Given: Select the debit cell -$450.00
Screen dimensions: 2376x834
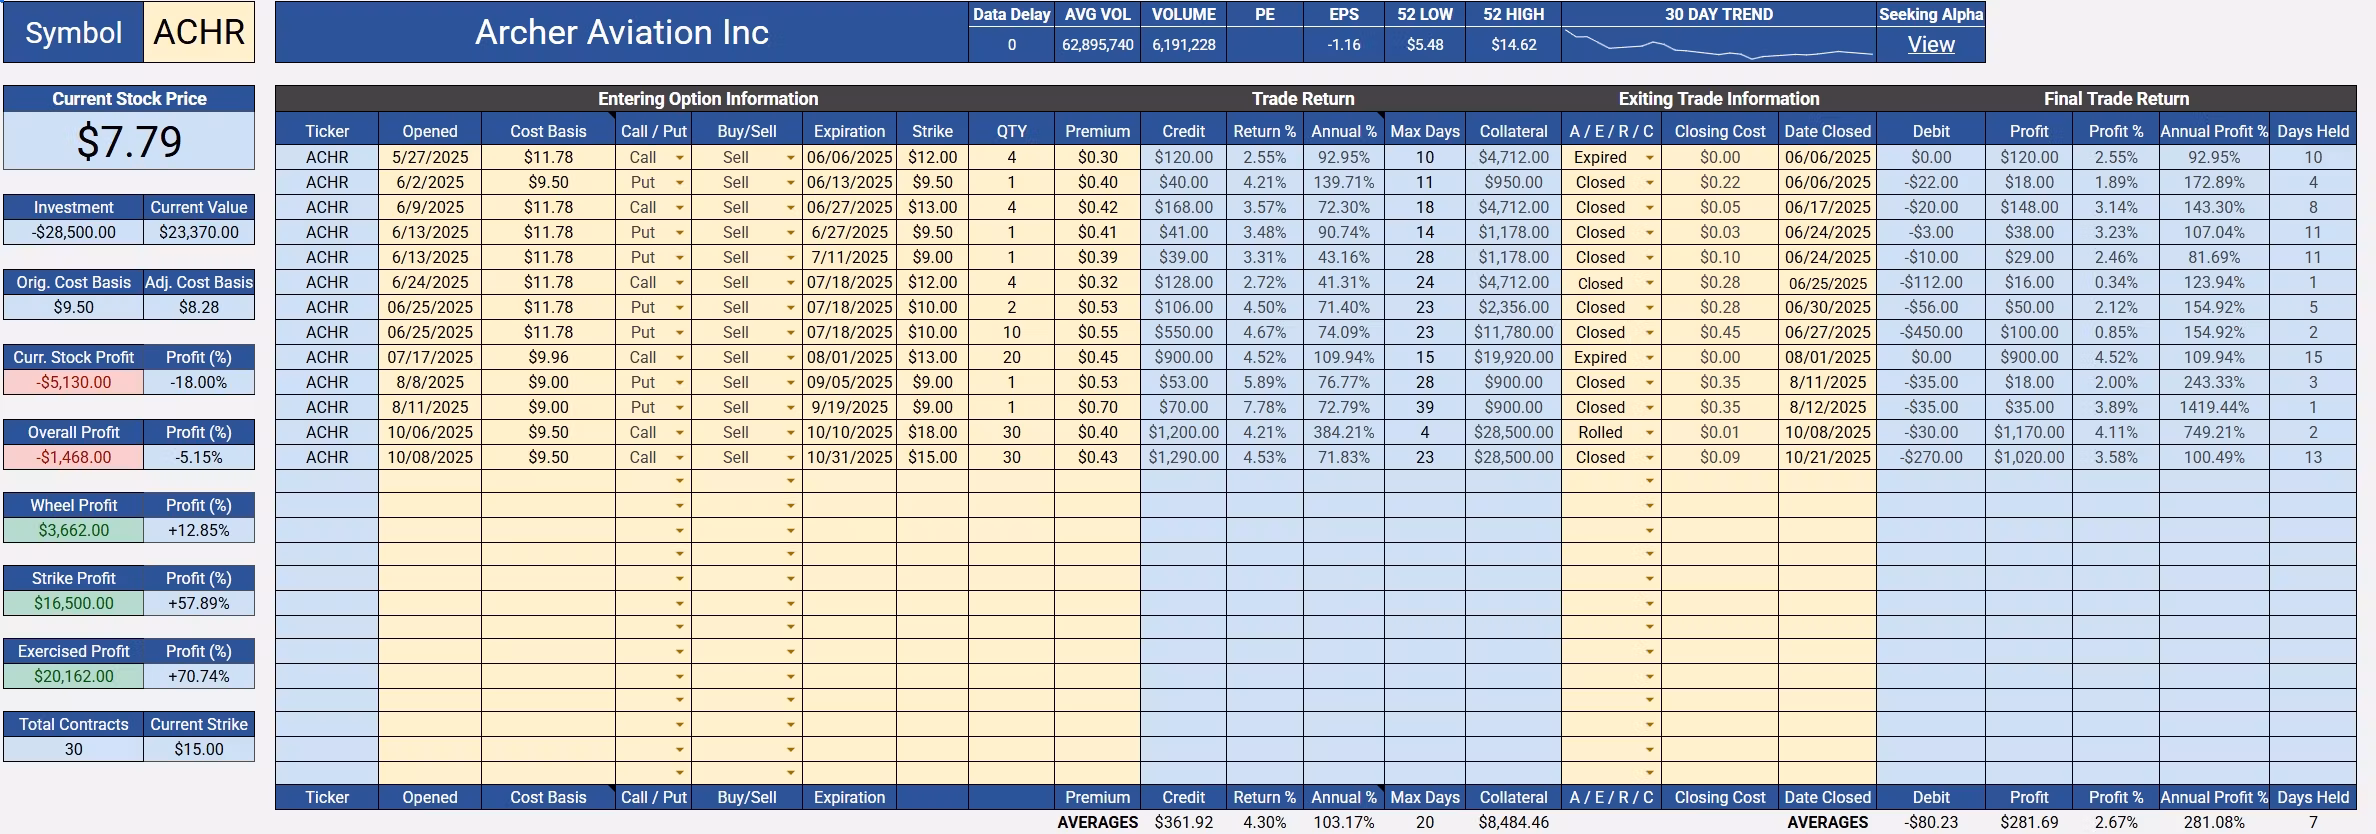Looking at the screenshot, I should pyautogui.click(x=1931, y=332).
